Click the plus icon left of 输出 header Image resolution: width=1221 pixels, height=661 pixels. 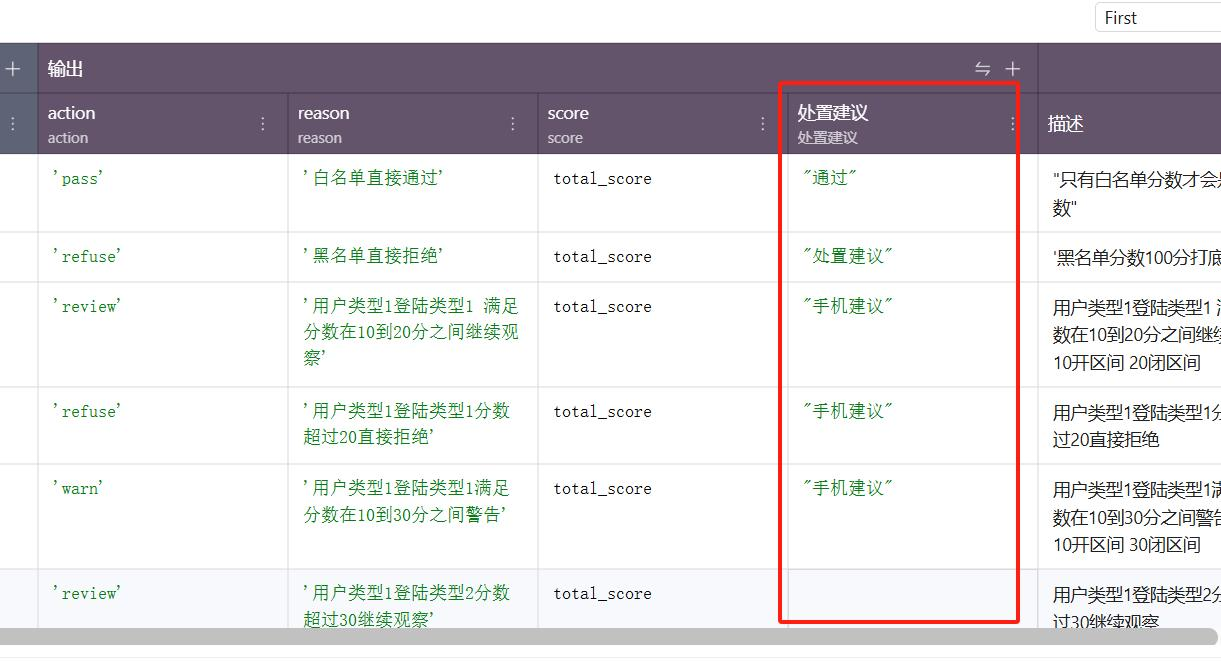pyautogui.click(x=13, y=69)
